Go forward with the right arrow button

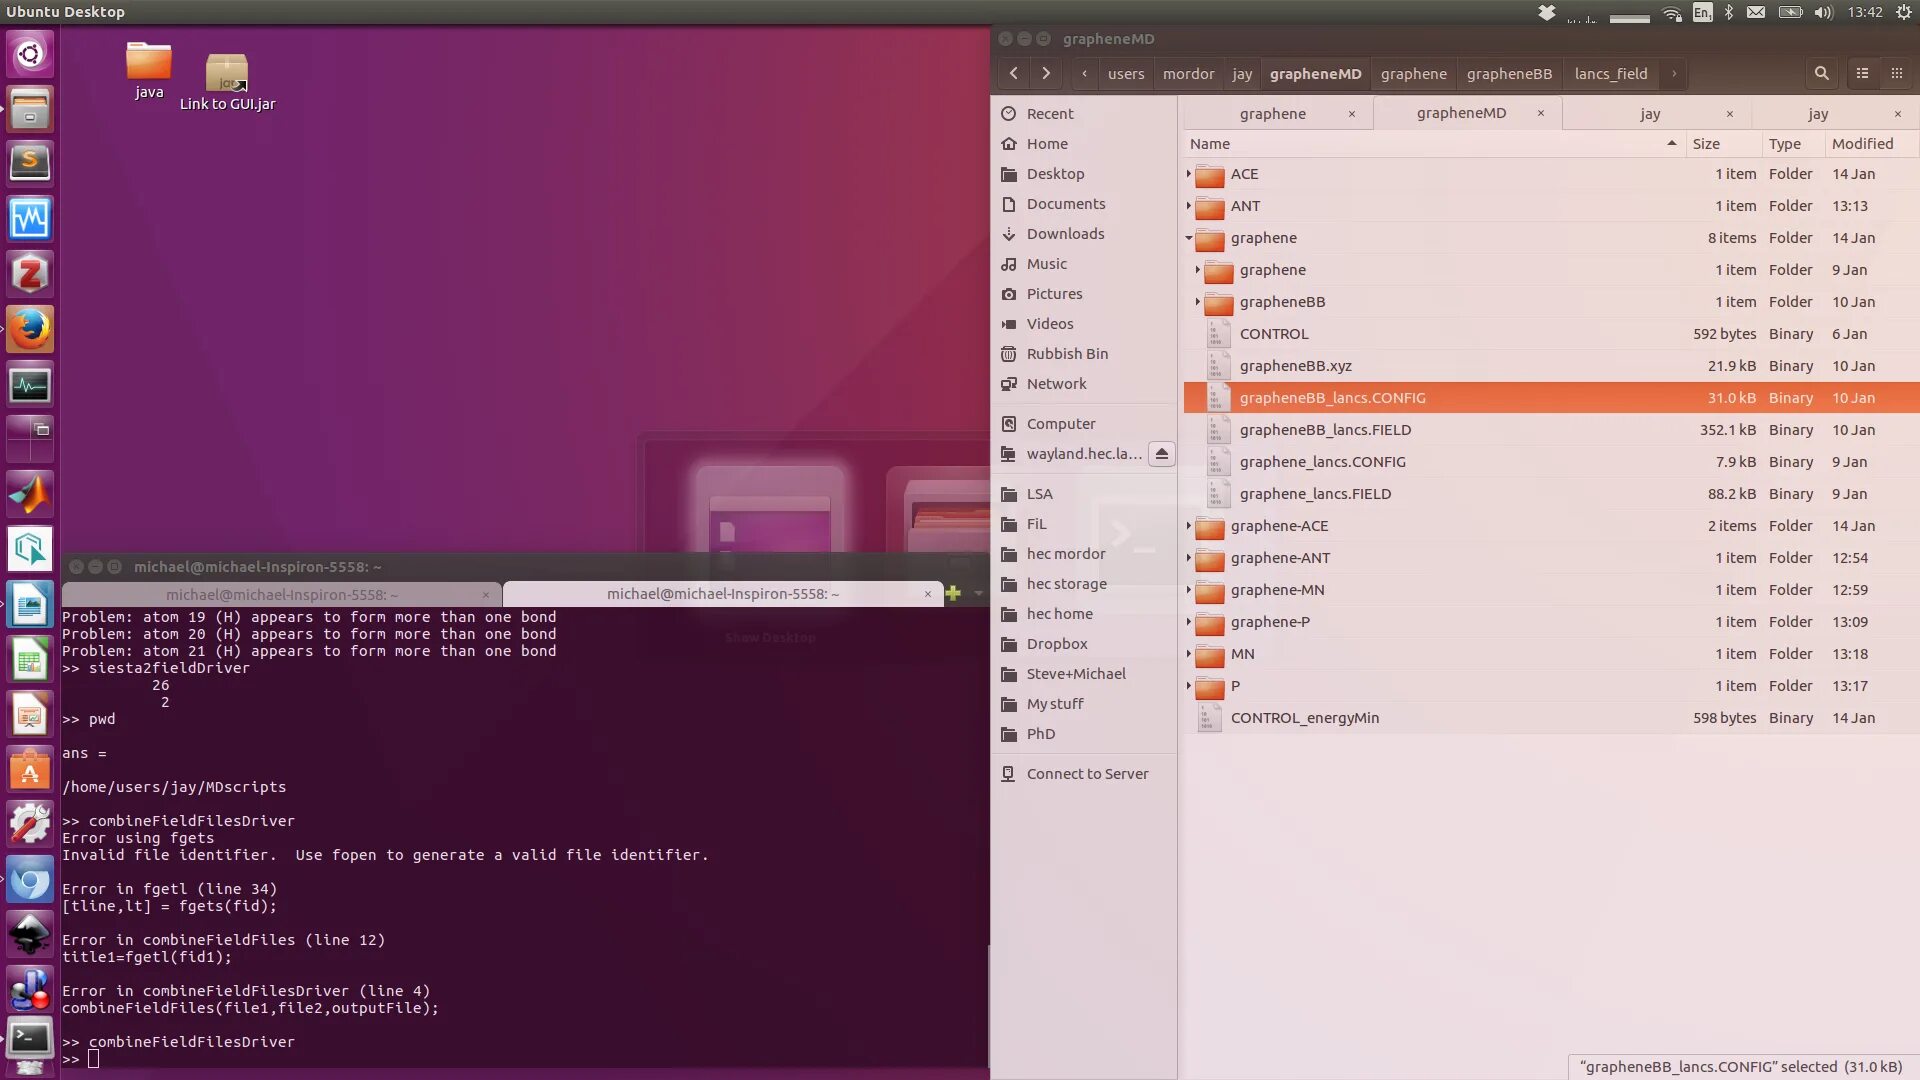click(1046, 73)
